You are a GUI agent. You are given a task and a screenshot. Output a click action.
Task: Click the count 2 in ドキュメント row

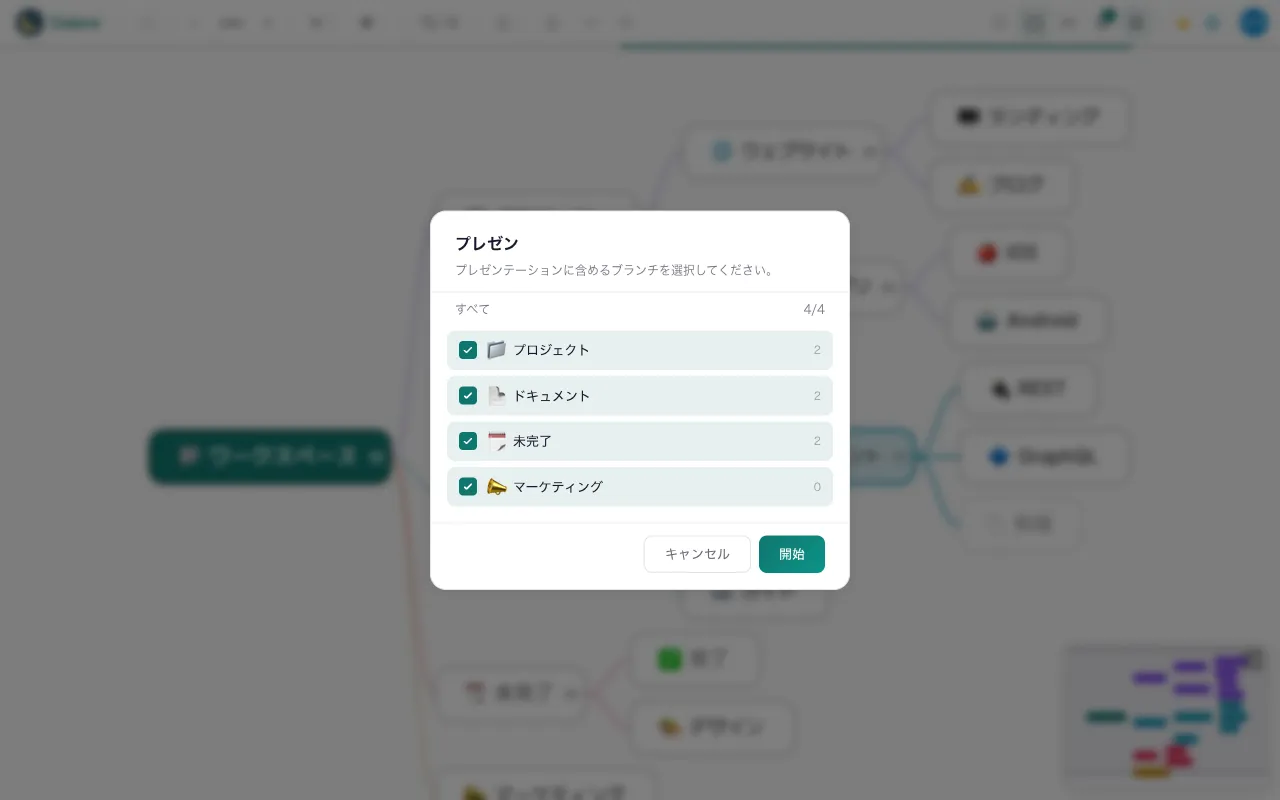click(x=817, y=395)
